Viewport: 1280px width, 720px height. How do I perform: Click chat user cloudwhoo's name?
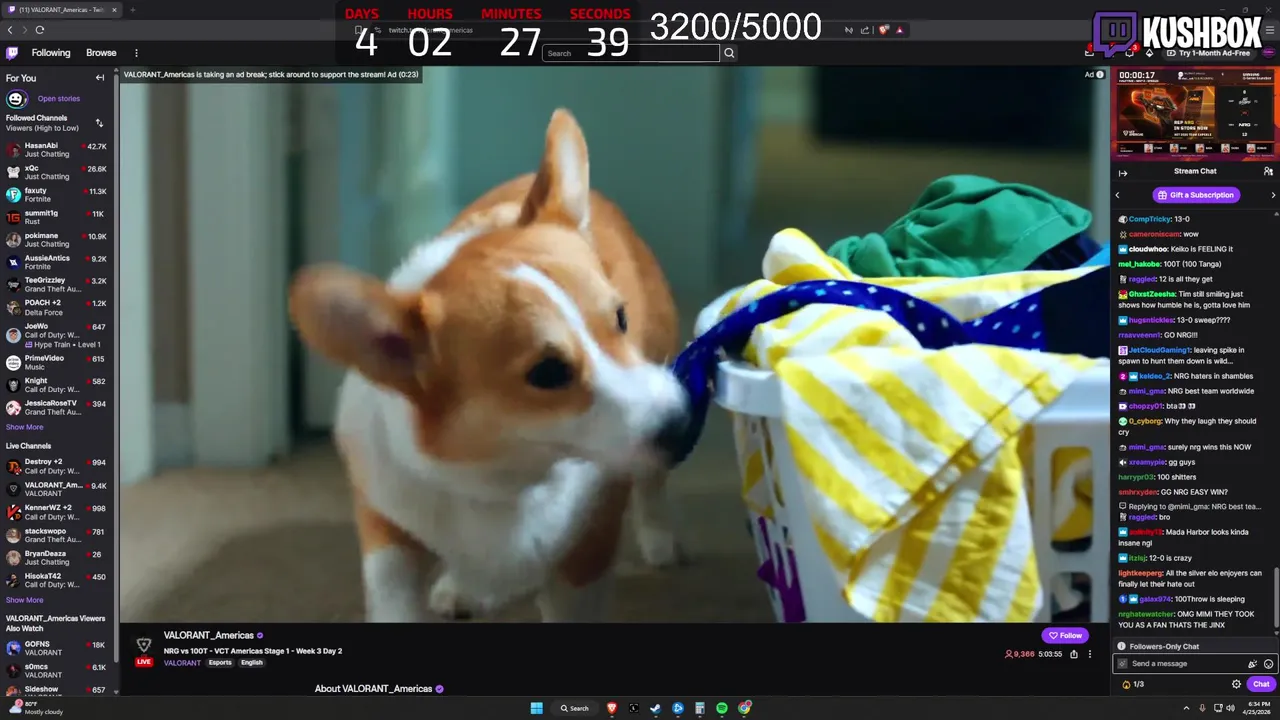(1148, 249)
